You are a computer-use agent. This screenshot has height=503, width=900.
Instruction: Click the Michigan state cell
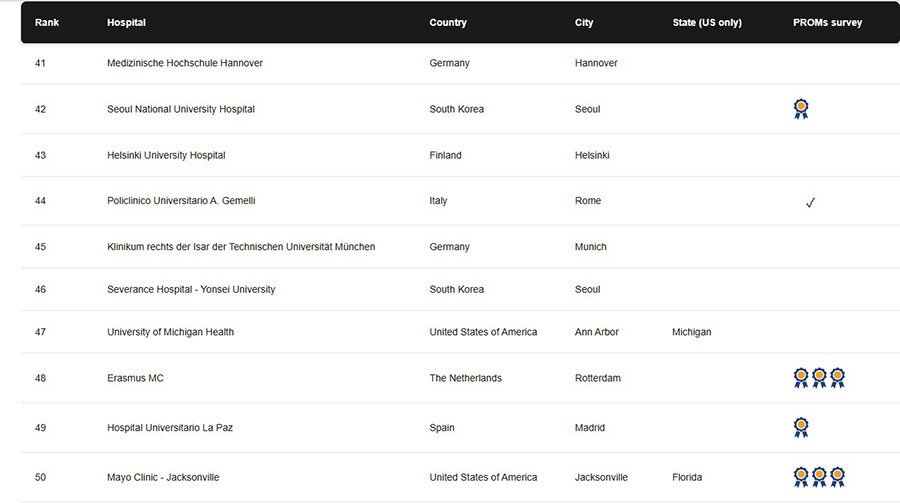pyautogui.click(x=692, y=332)
